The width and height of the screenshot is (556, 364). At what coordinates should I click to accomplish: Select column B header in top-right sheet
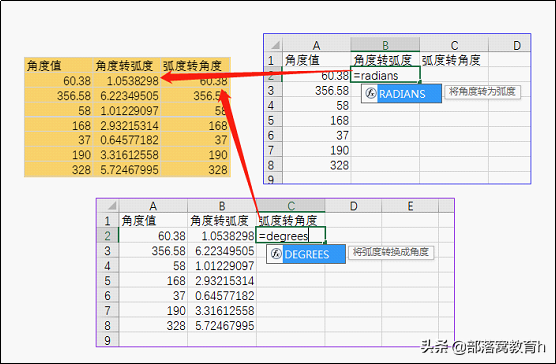385,45
